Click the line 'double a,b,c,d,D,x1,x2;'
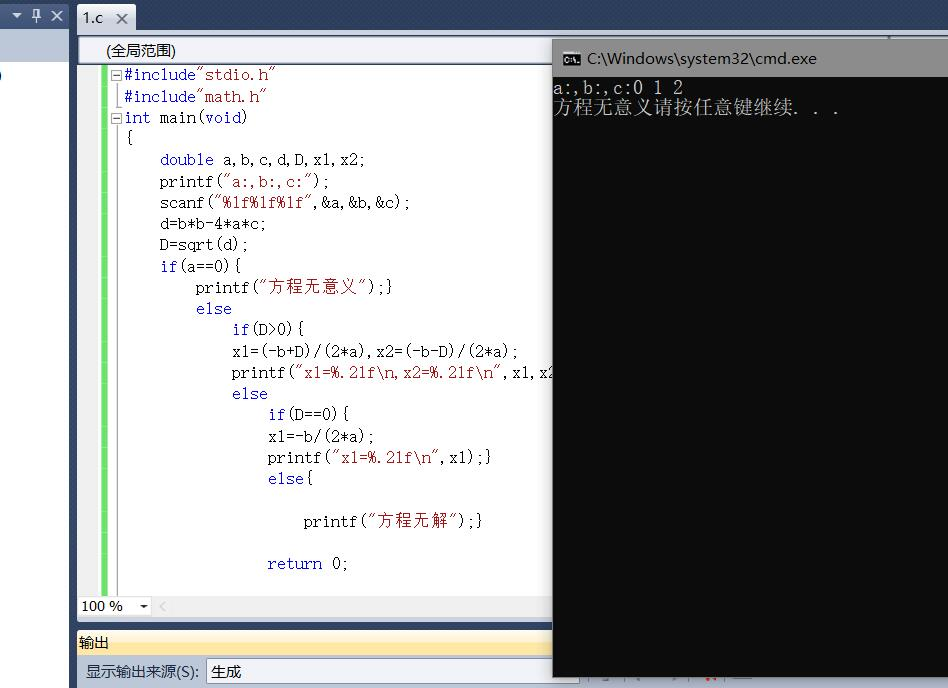Image resolution: width=948 pixels, height=688 pixels. [262, 160]
